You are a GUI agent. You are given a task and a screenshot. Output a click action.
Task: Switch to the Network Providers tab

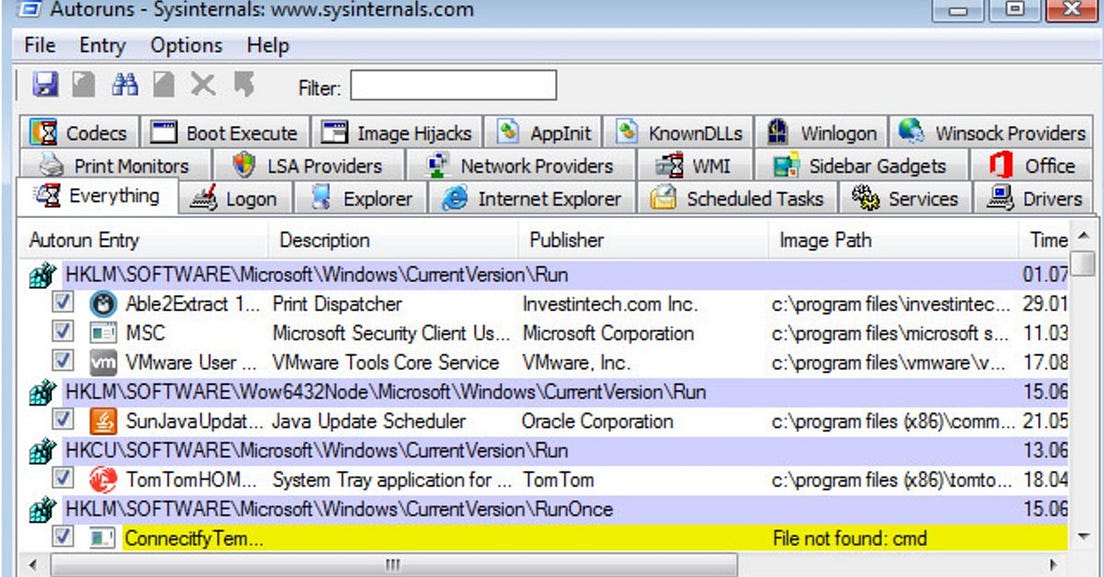tap(520, 165)
